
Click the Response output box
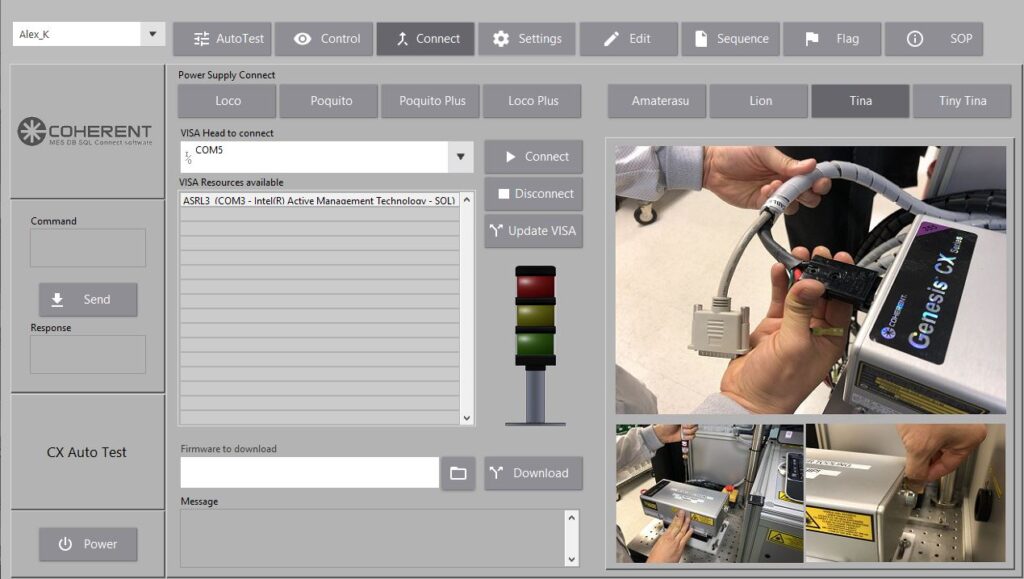tap(88, 354)
